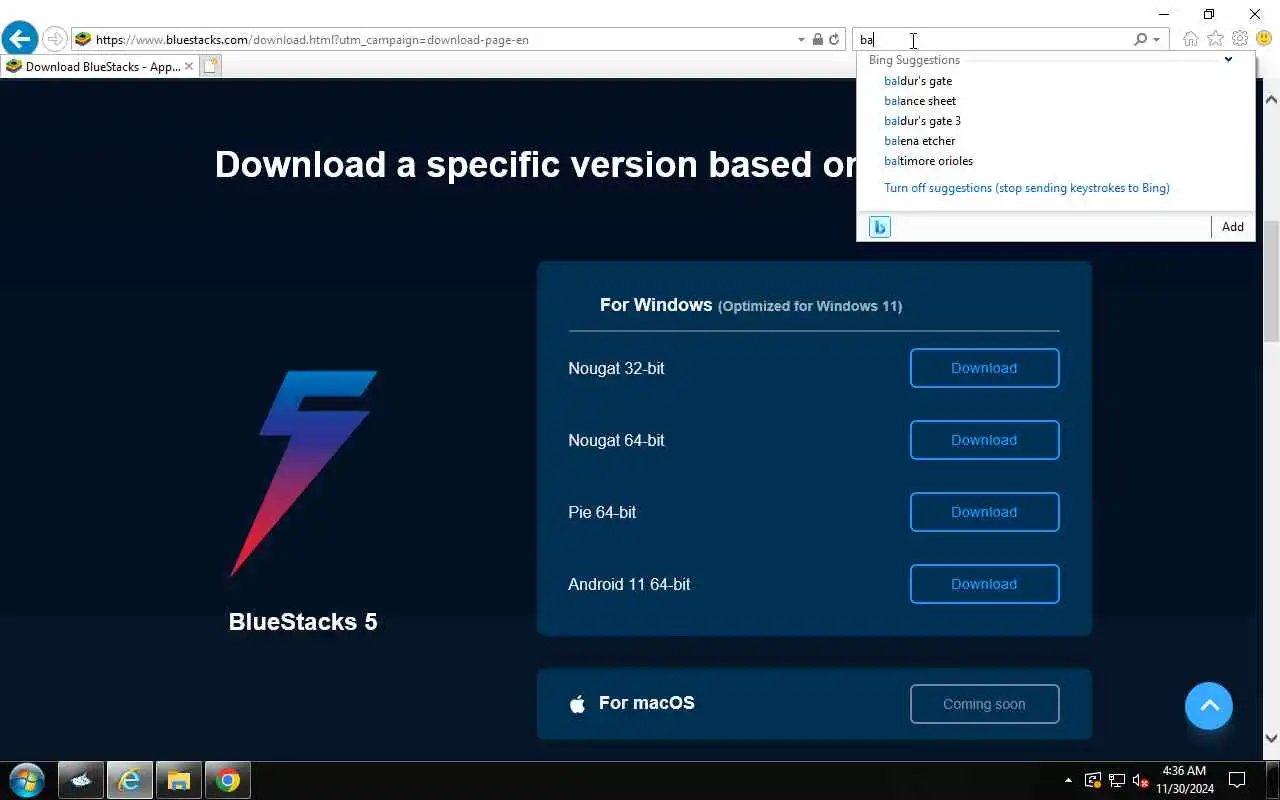The image size is (1280, 800).
Task: Click 'For Windows' section heading
Action: pos(656,305)
